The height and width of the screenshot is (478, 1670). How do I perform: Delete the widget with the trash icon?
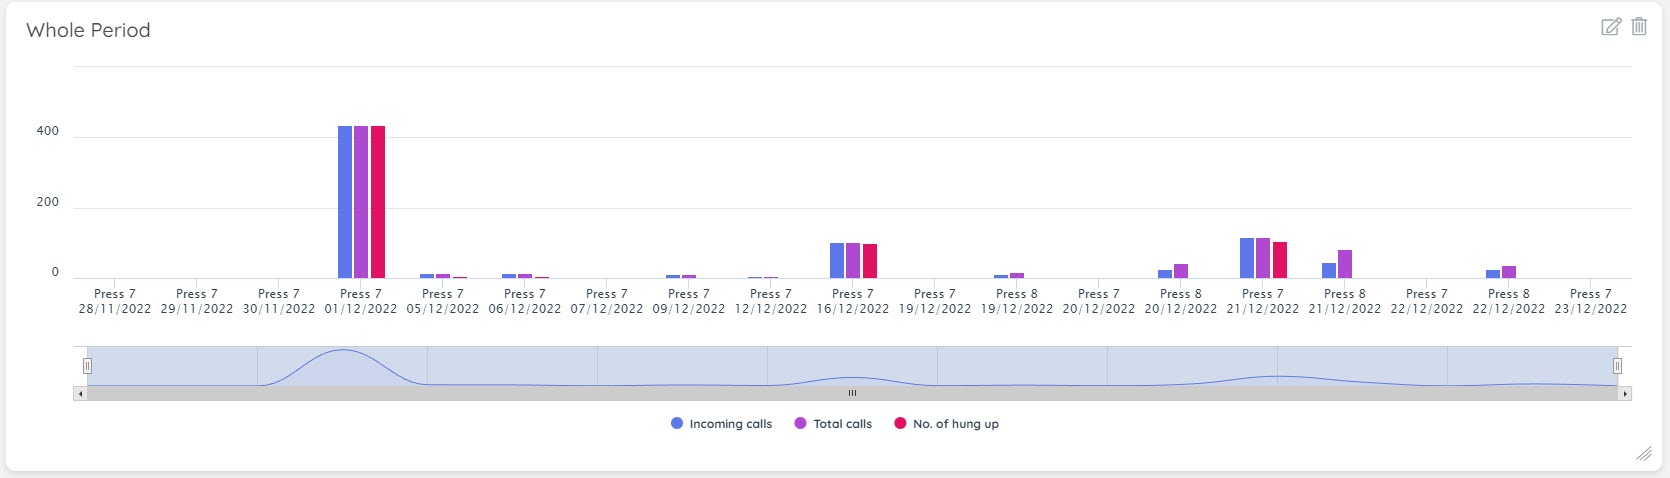point(1639,27)
